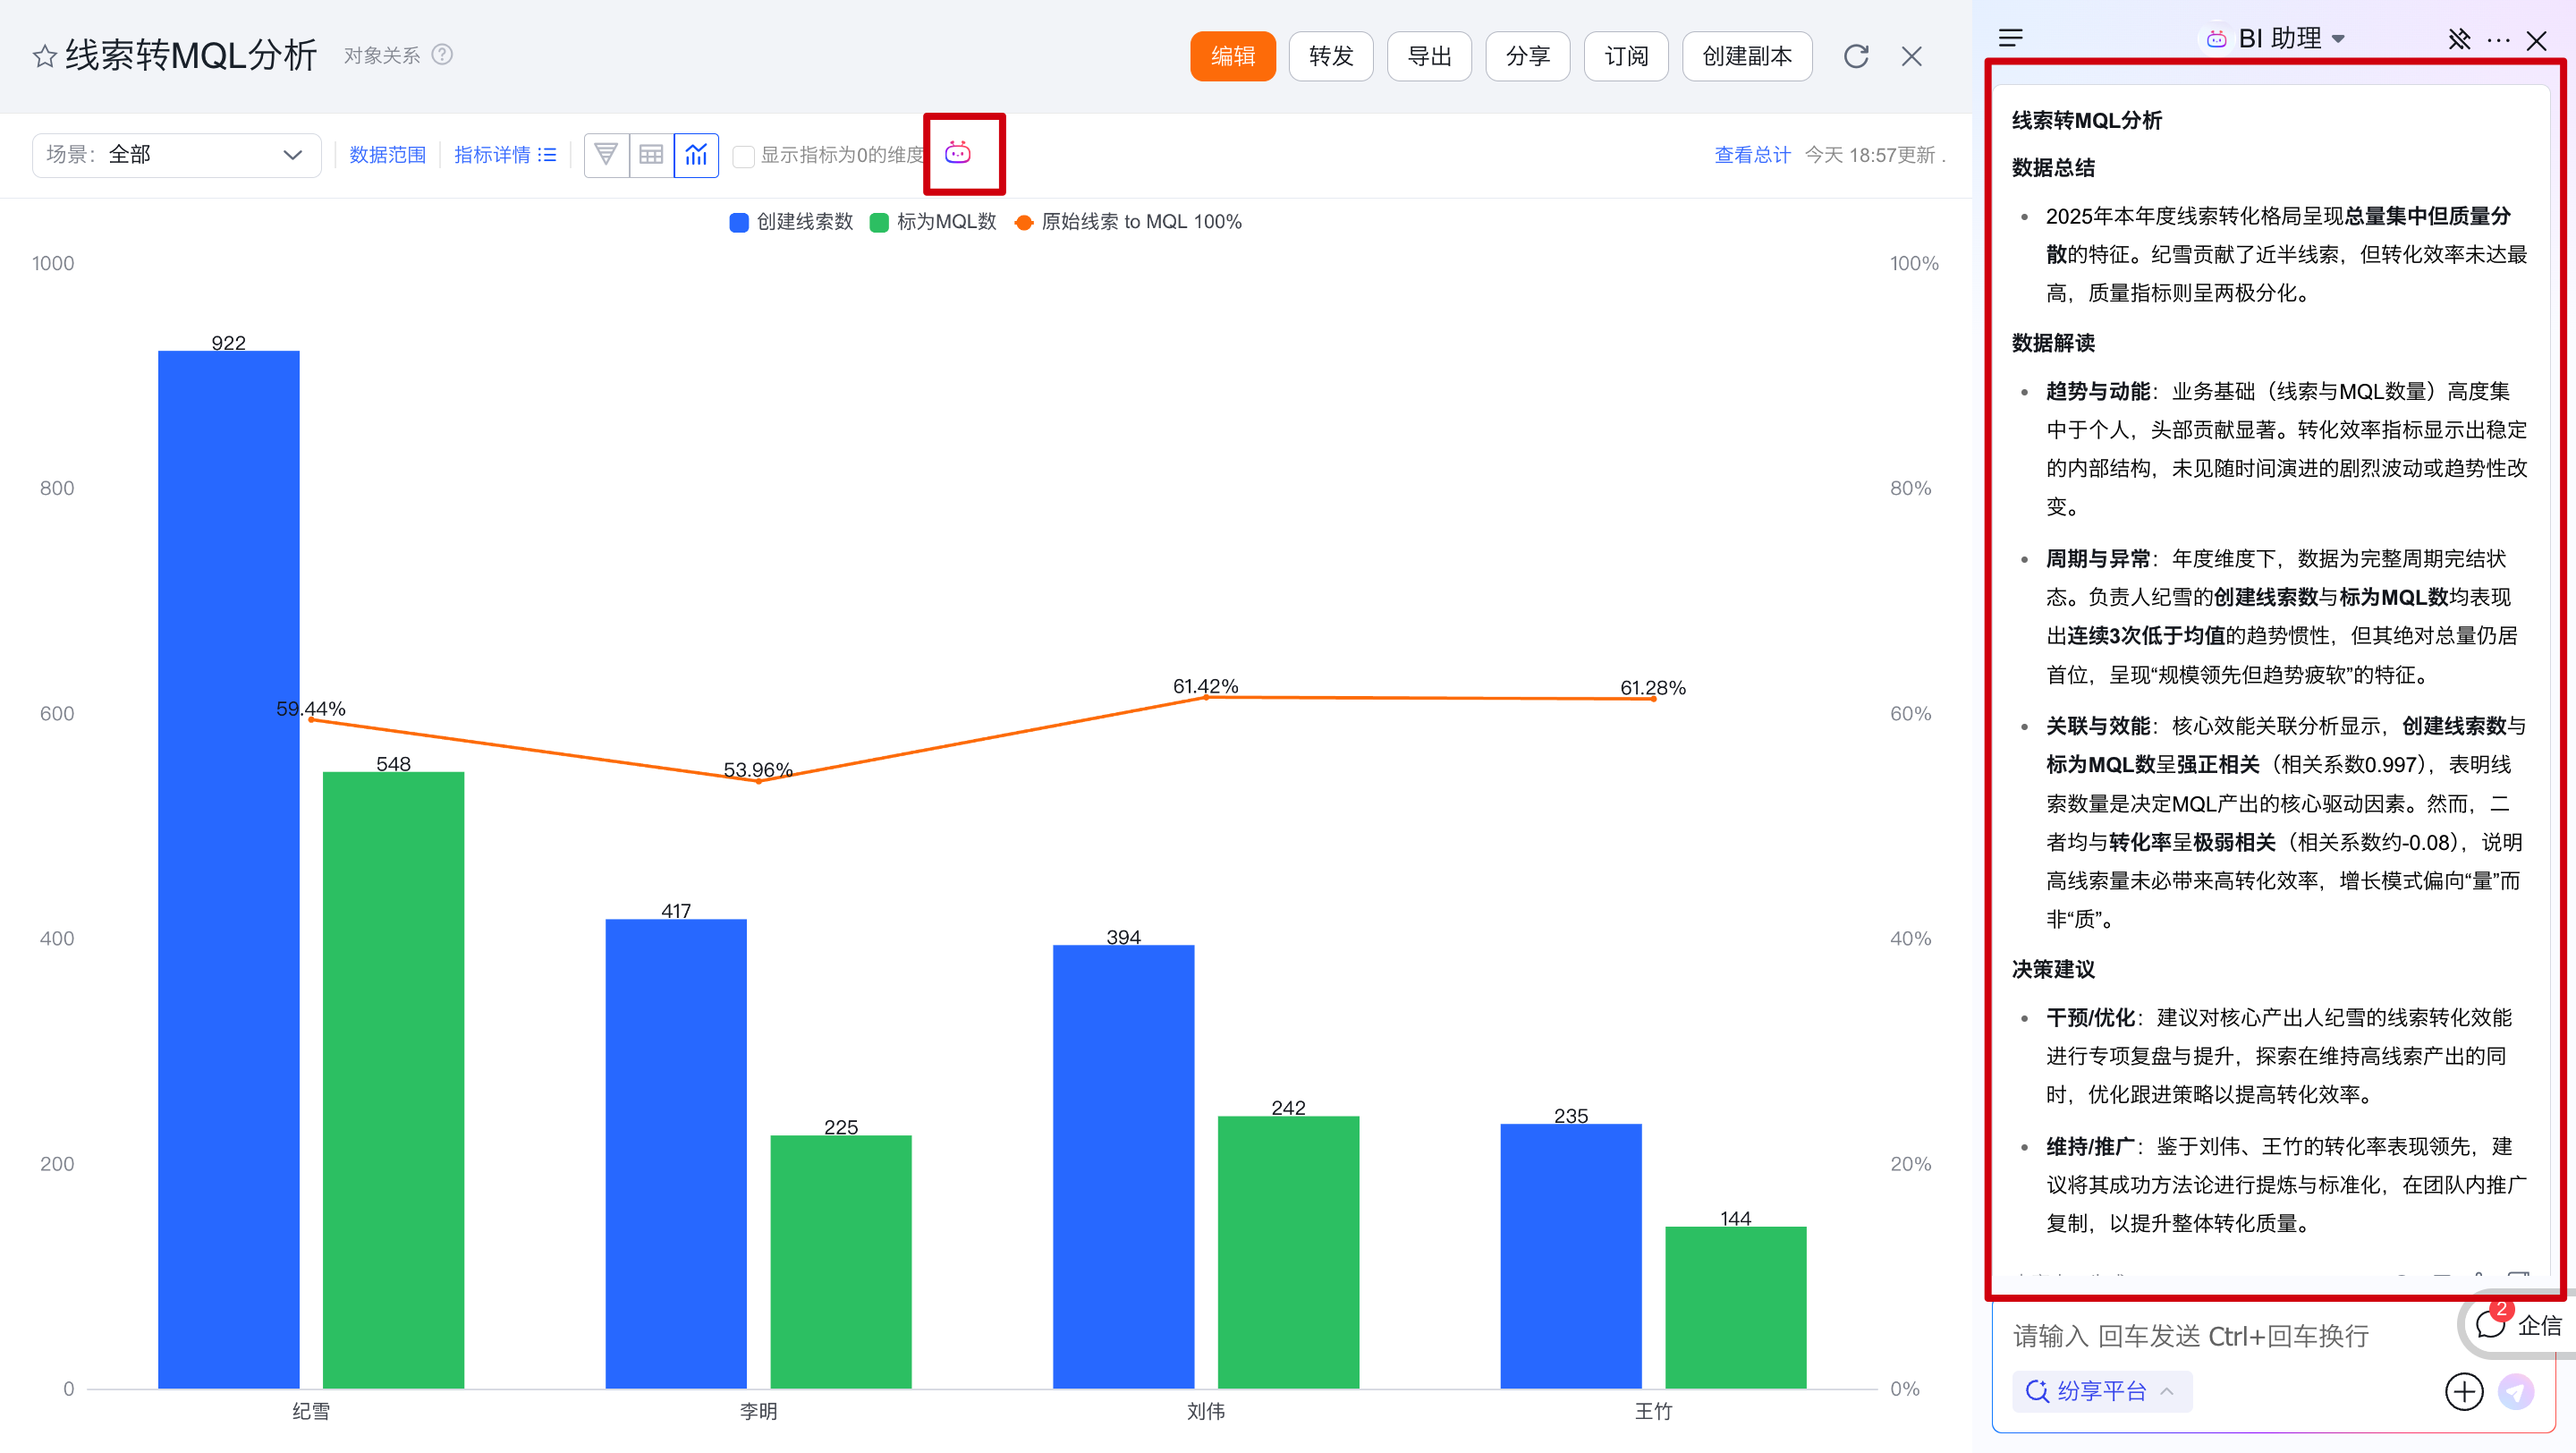The image size is (2576, 1453).
Task: Toggle the 标为MQL数 legend series
Action: pos(933,222)
